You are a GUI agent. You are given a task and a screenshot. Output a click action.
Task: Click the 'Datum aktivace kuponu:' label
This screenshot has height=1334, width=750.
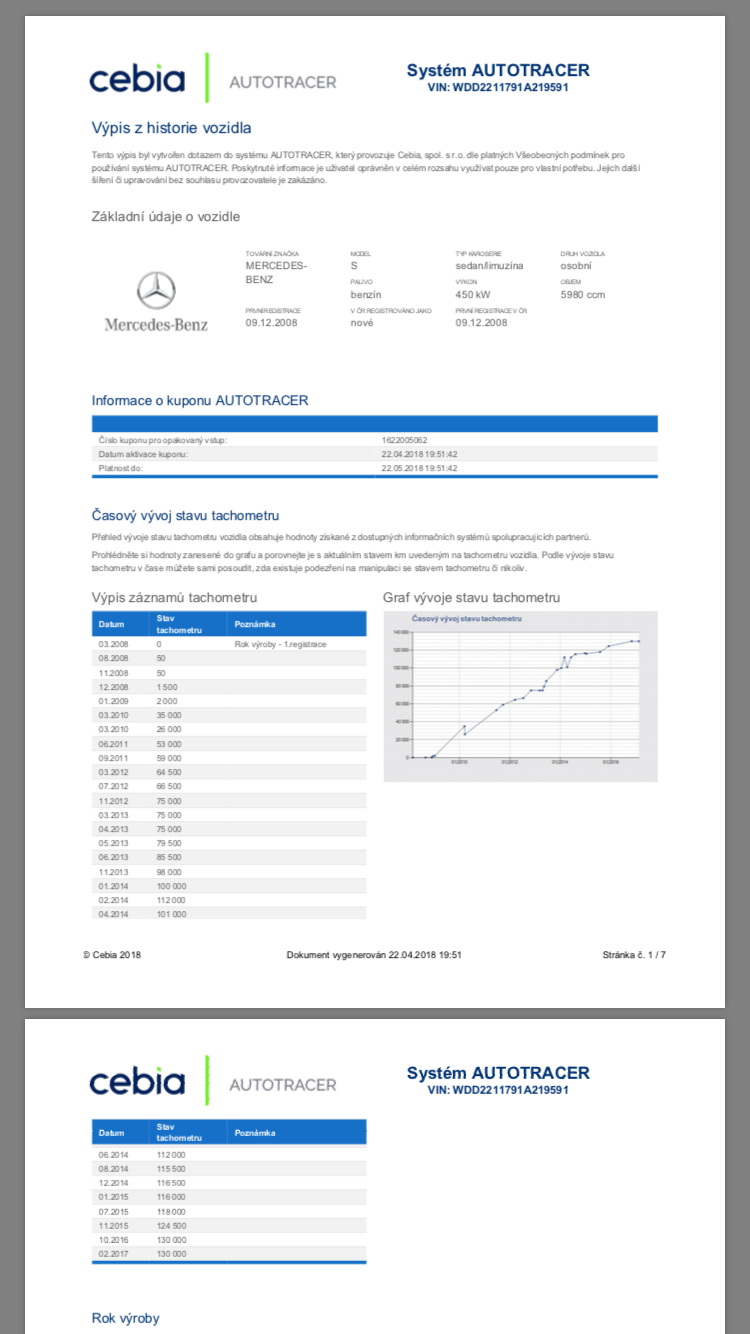coord(143,453)
